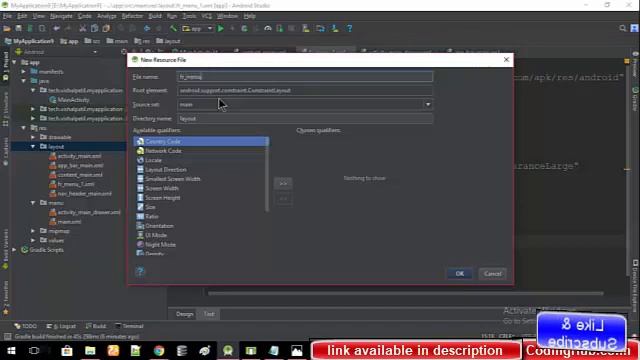Screen dimensions: 640x360
Task: Expand the drawable folder node
Action: coord(33,138)
